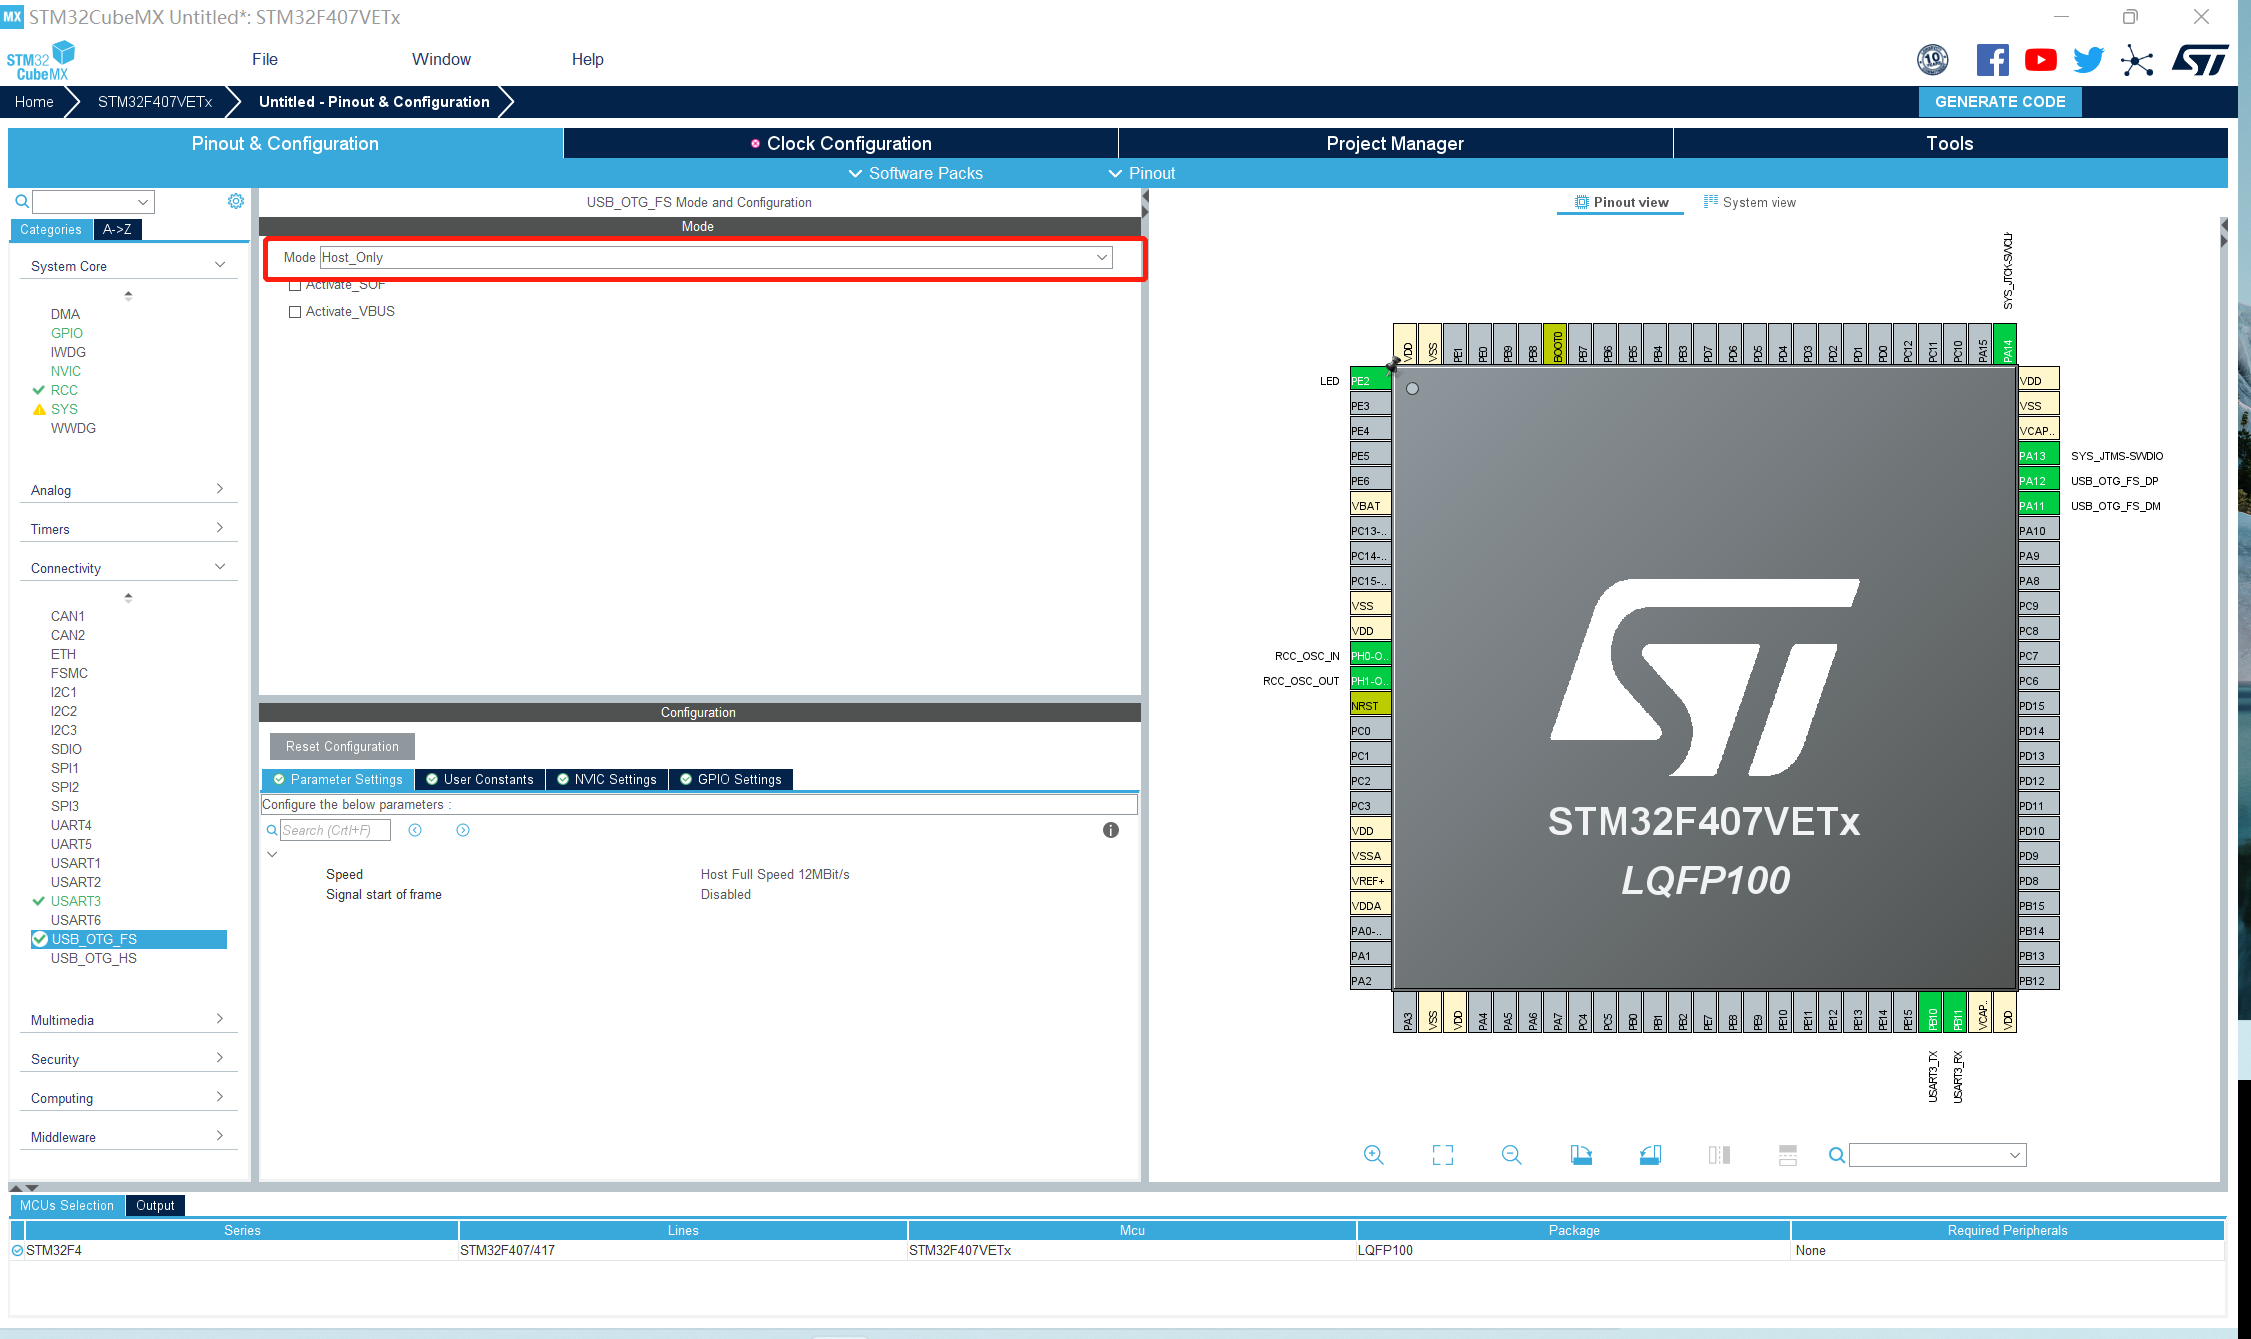
Task: Expand the Middleware category
Action: click(219, 1135)
